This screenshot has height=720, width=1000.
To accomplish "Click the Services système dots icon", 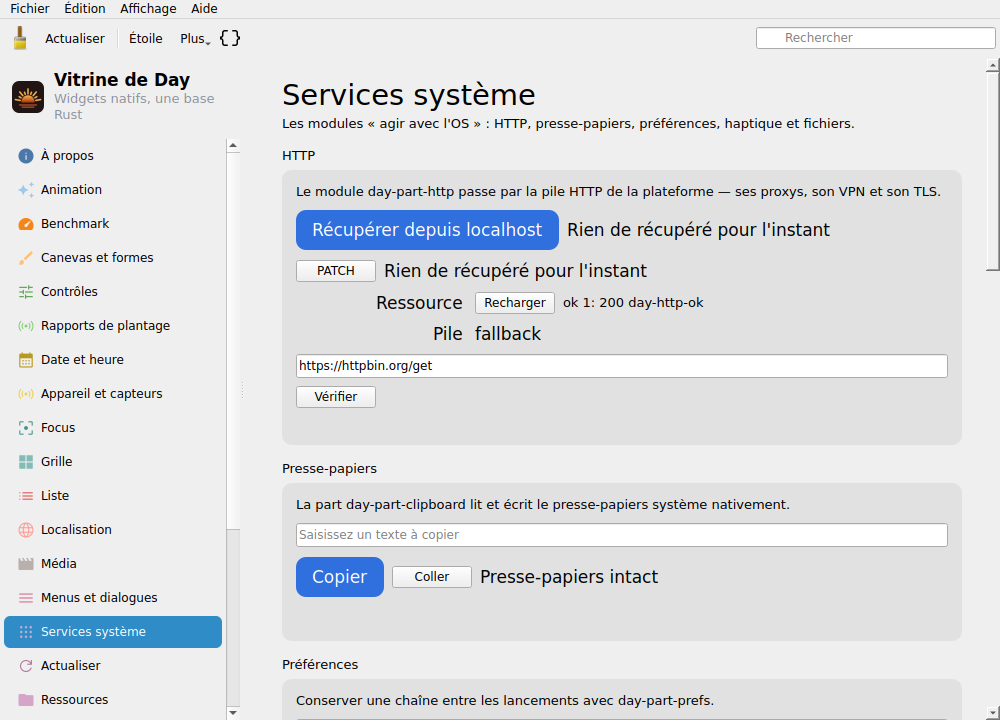I will point(26,632).
